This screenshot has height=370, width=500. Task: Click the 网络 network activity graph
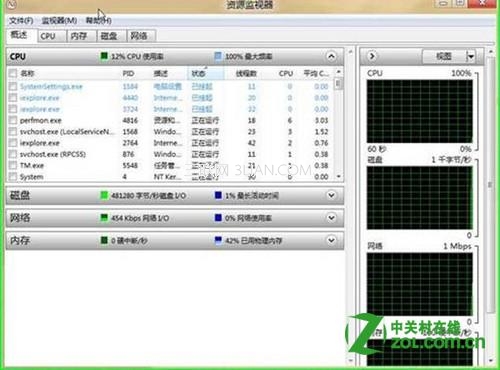(420, 284)
